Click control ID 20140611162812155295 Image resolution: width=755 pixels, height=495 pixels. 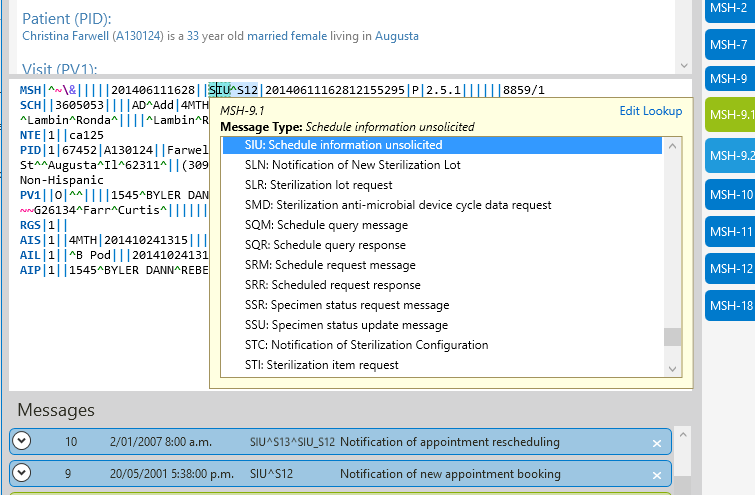[335, 90]
